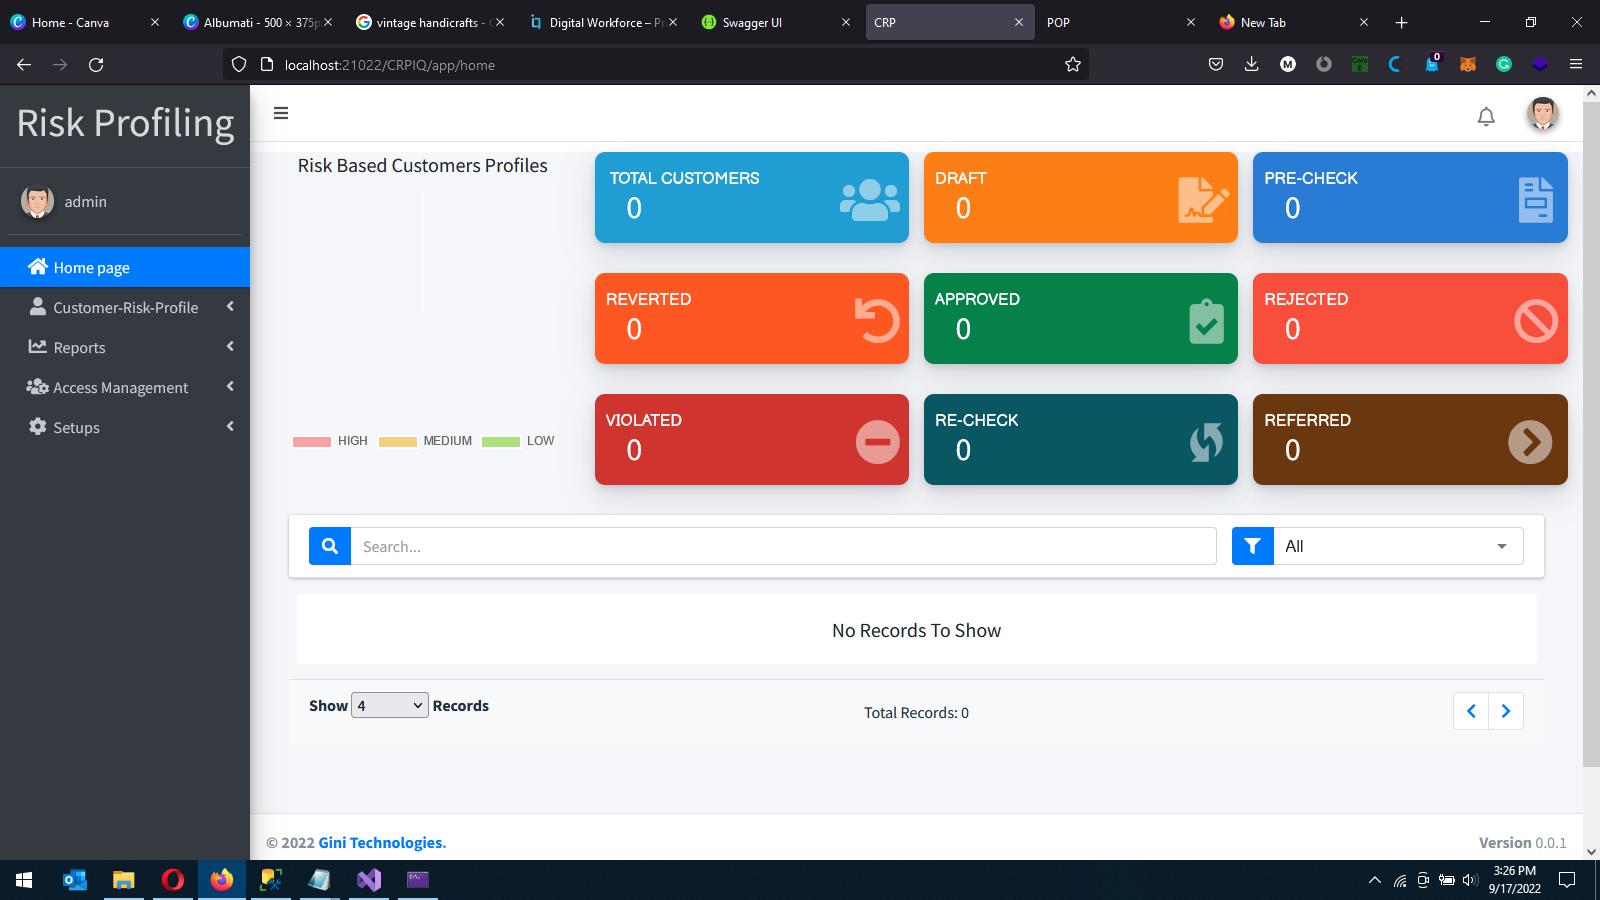
Task: Click the volume icon in system tray
Action: point(1469,880)
